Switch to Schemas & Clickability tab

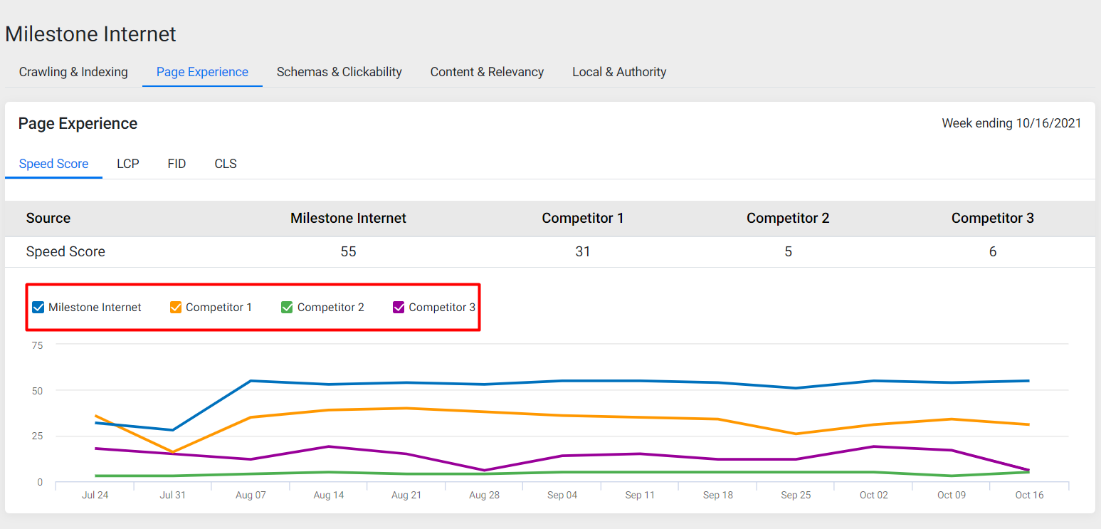tap(339, 72)
